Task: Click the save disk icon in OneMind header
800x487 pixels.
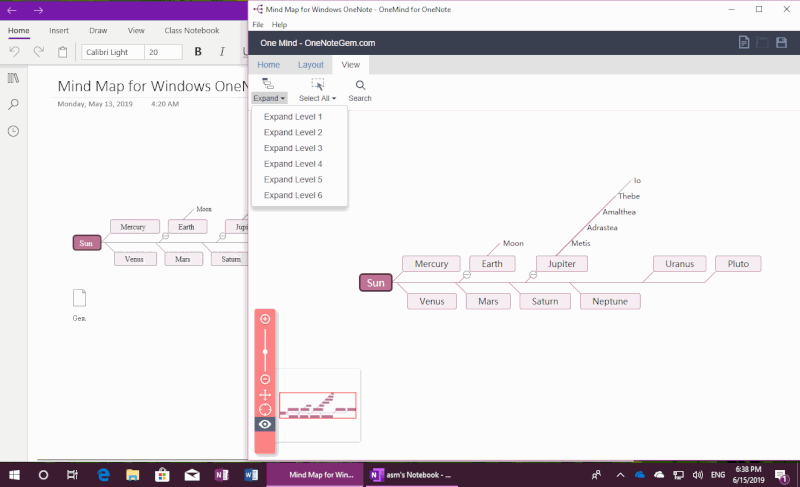Action: pos(781,42)
